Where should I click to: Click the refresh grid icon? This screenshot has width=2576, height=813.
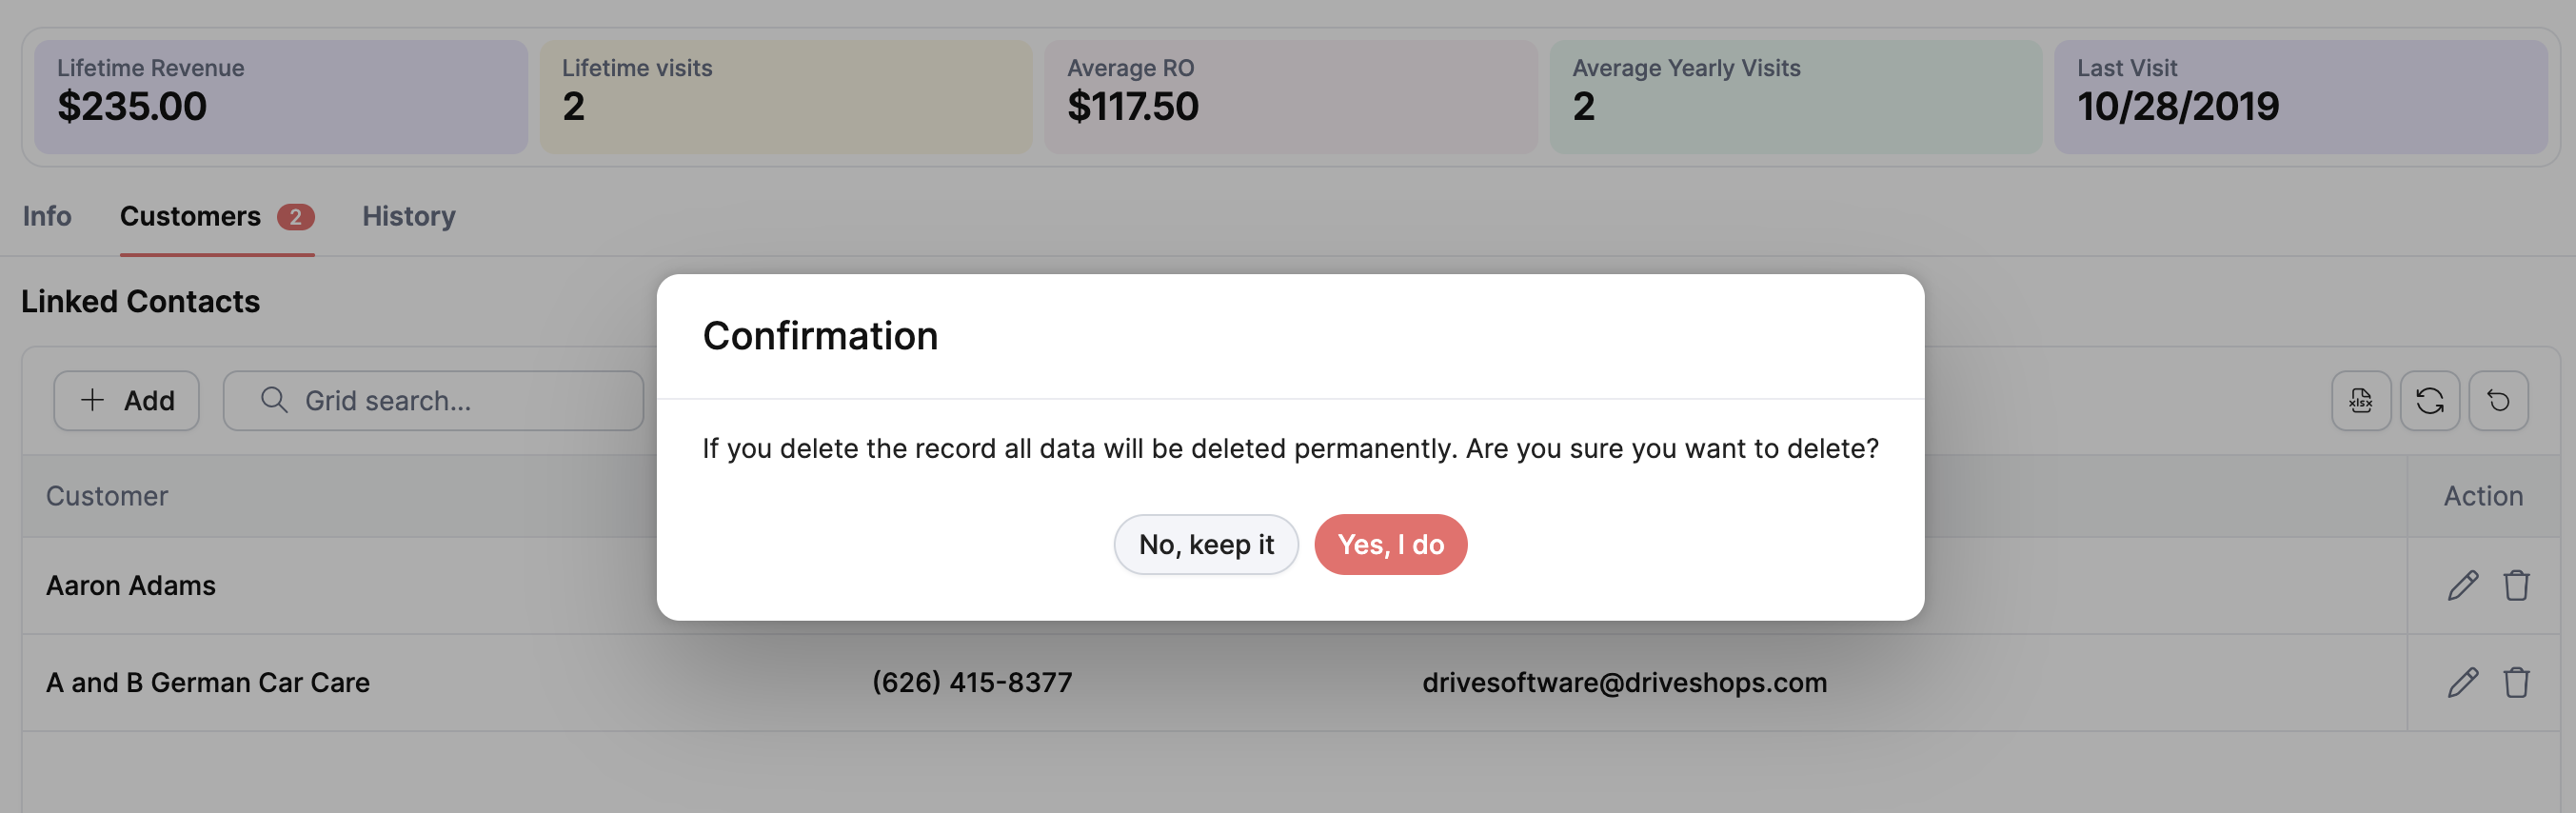[2430, 401]
